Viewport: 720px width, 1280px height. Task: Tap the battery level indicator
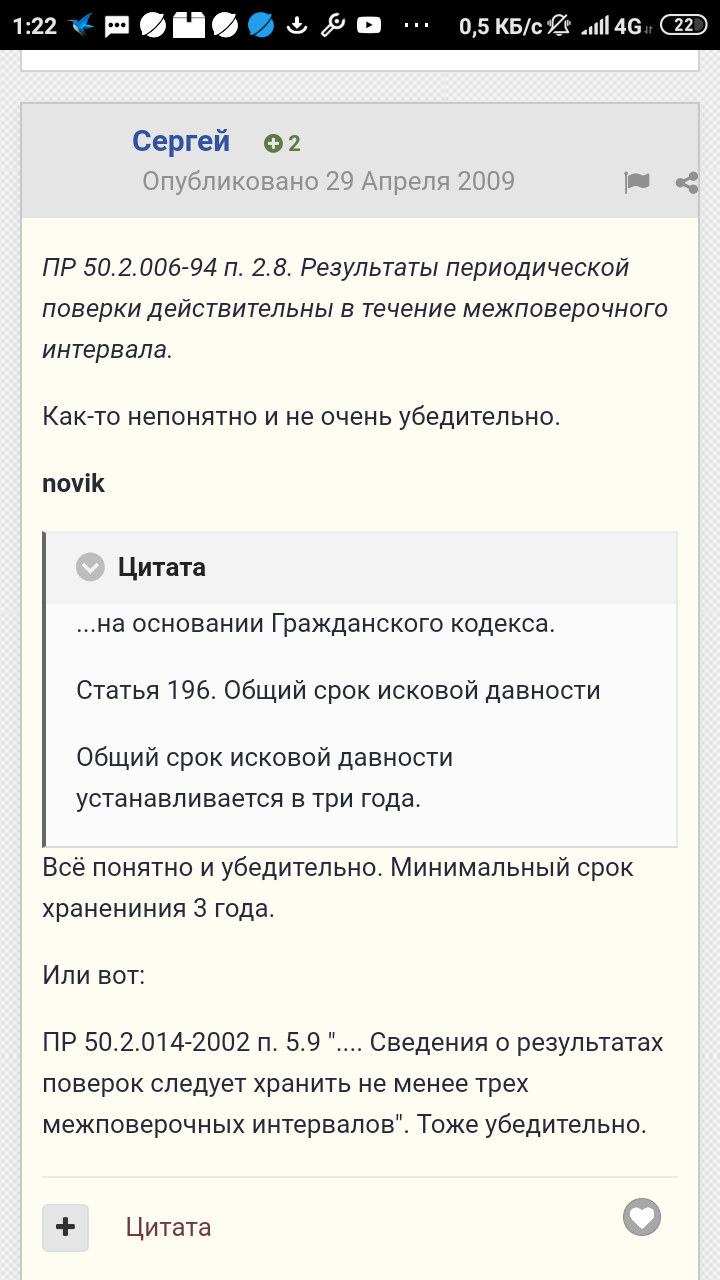point(684,26)
